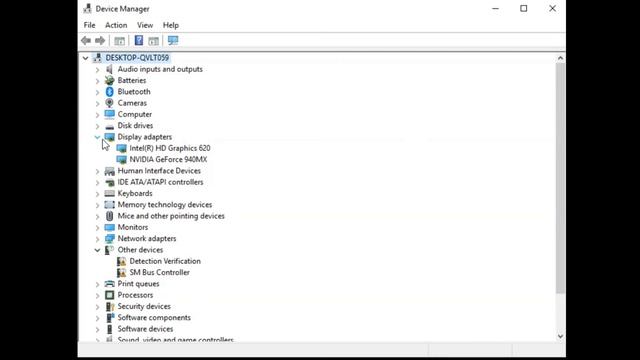640x360 pixels.
Task: Open the Action menu
Action: (x=116, y=25)
